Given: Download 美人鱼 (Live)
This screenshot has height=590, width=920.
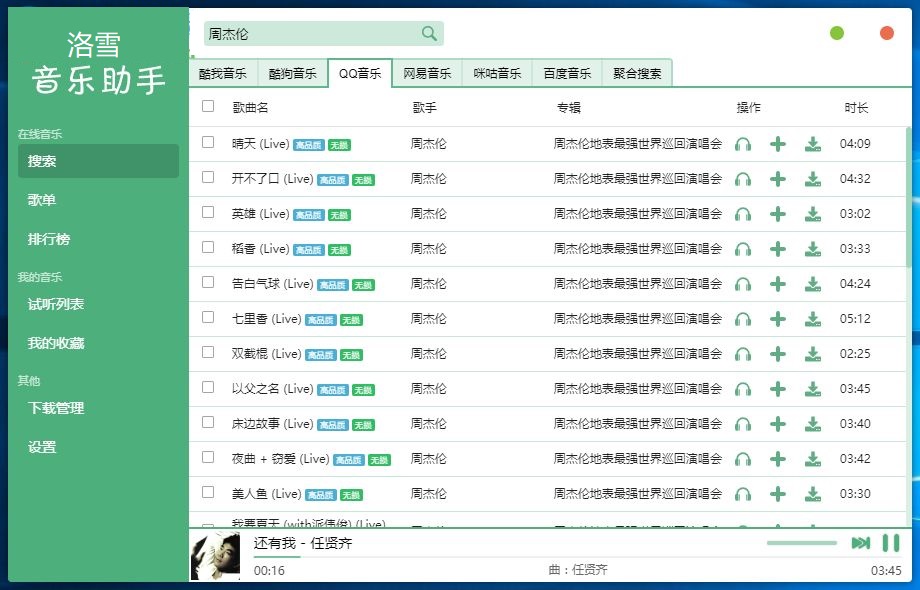Looking at the screenshot, I should tap(813, 494).
